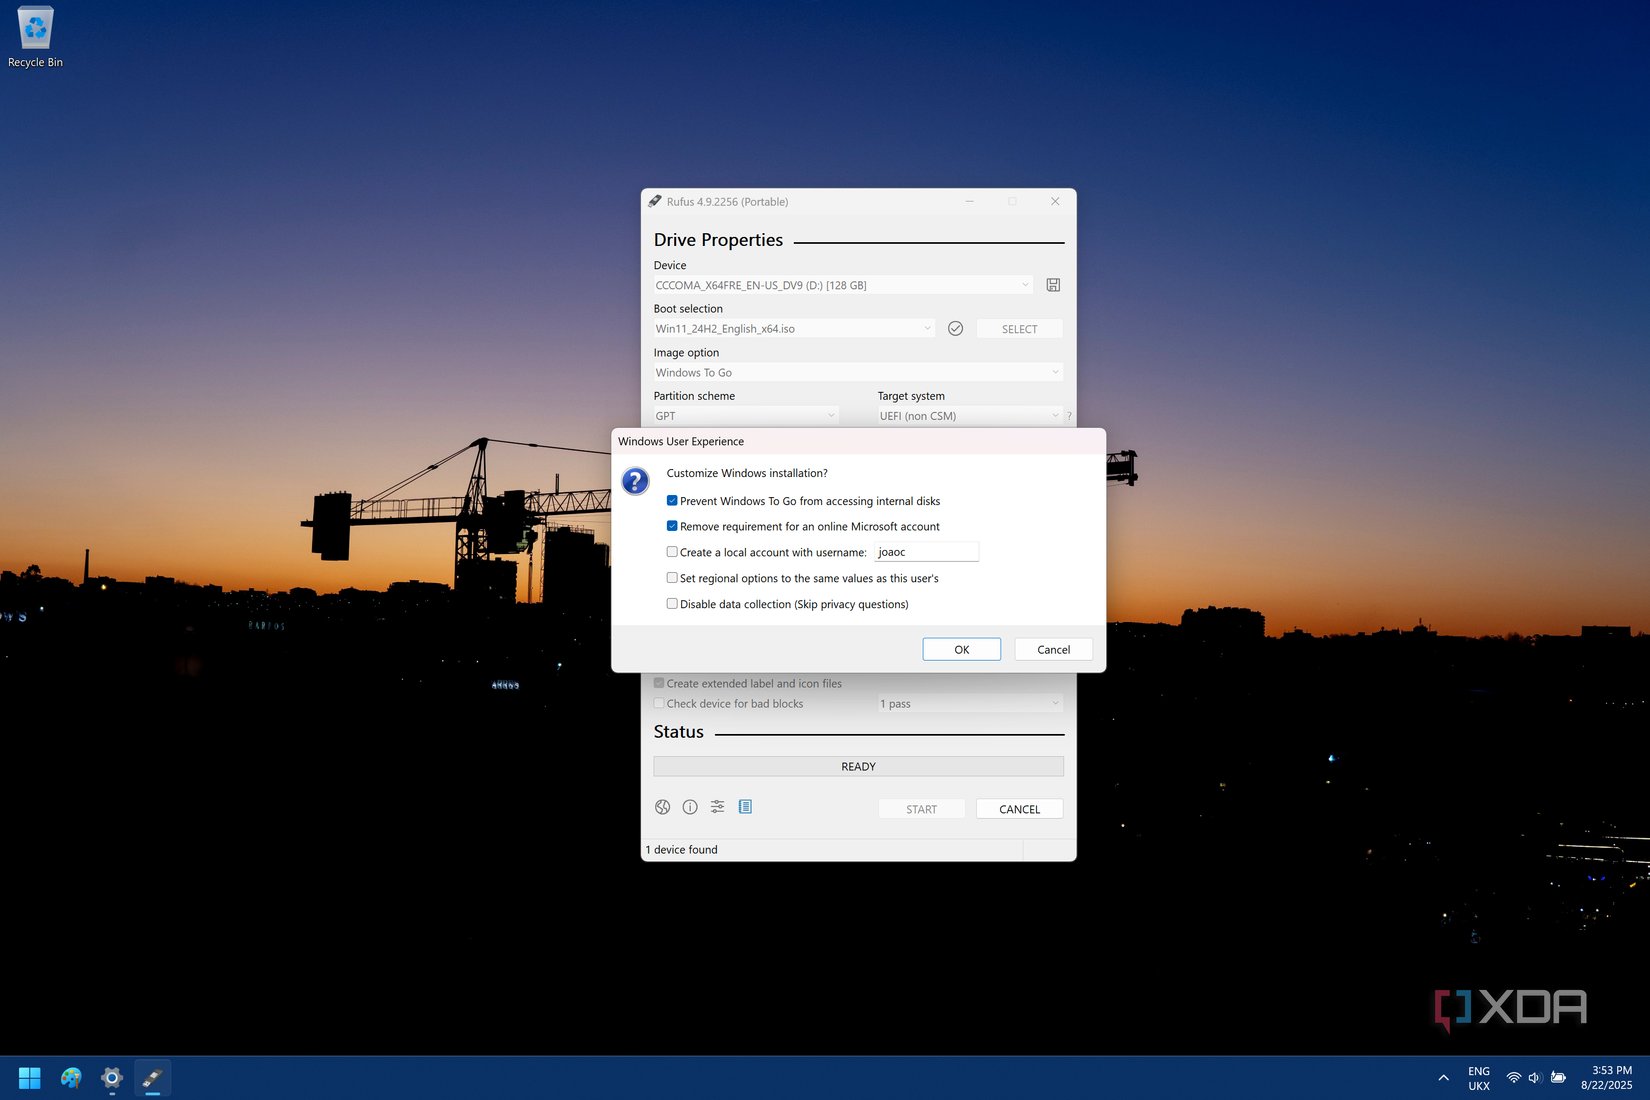This screenshot has height=1100, width=1650.
Task: Click the READY status progress bar
Action: click(x=858, y=766)
